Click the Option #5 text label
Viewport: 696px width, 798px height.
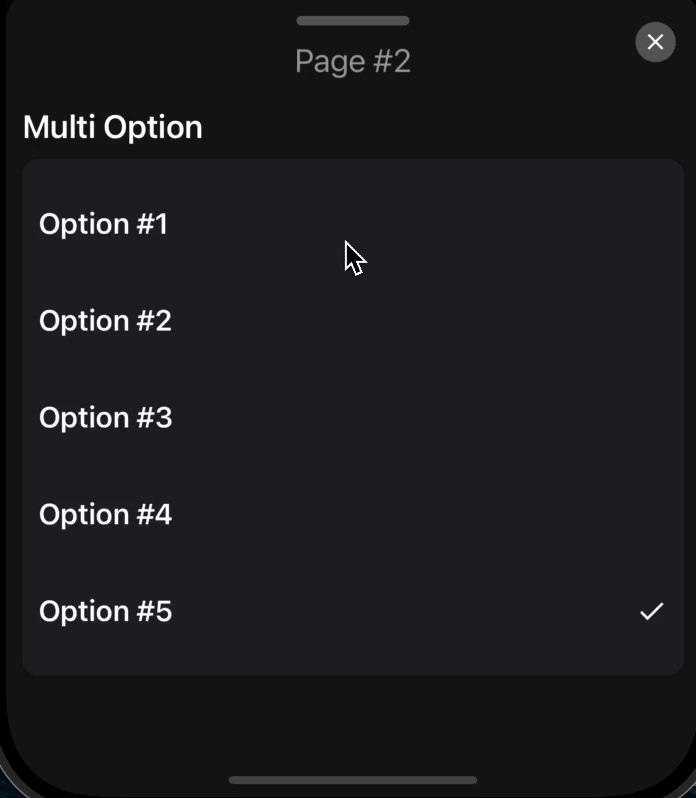click(105, 611)
